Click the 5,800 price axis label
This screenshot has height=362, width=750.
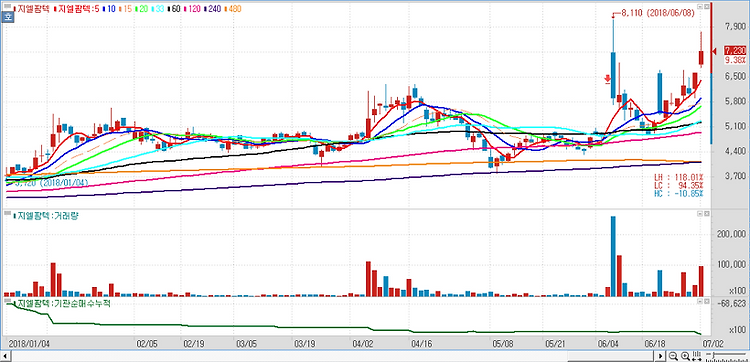[x=736, y=101]
